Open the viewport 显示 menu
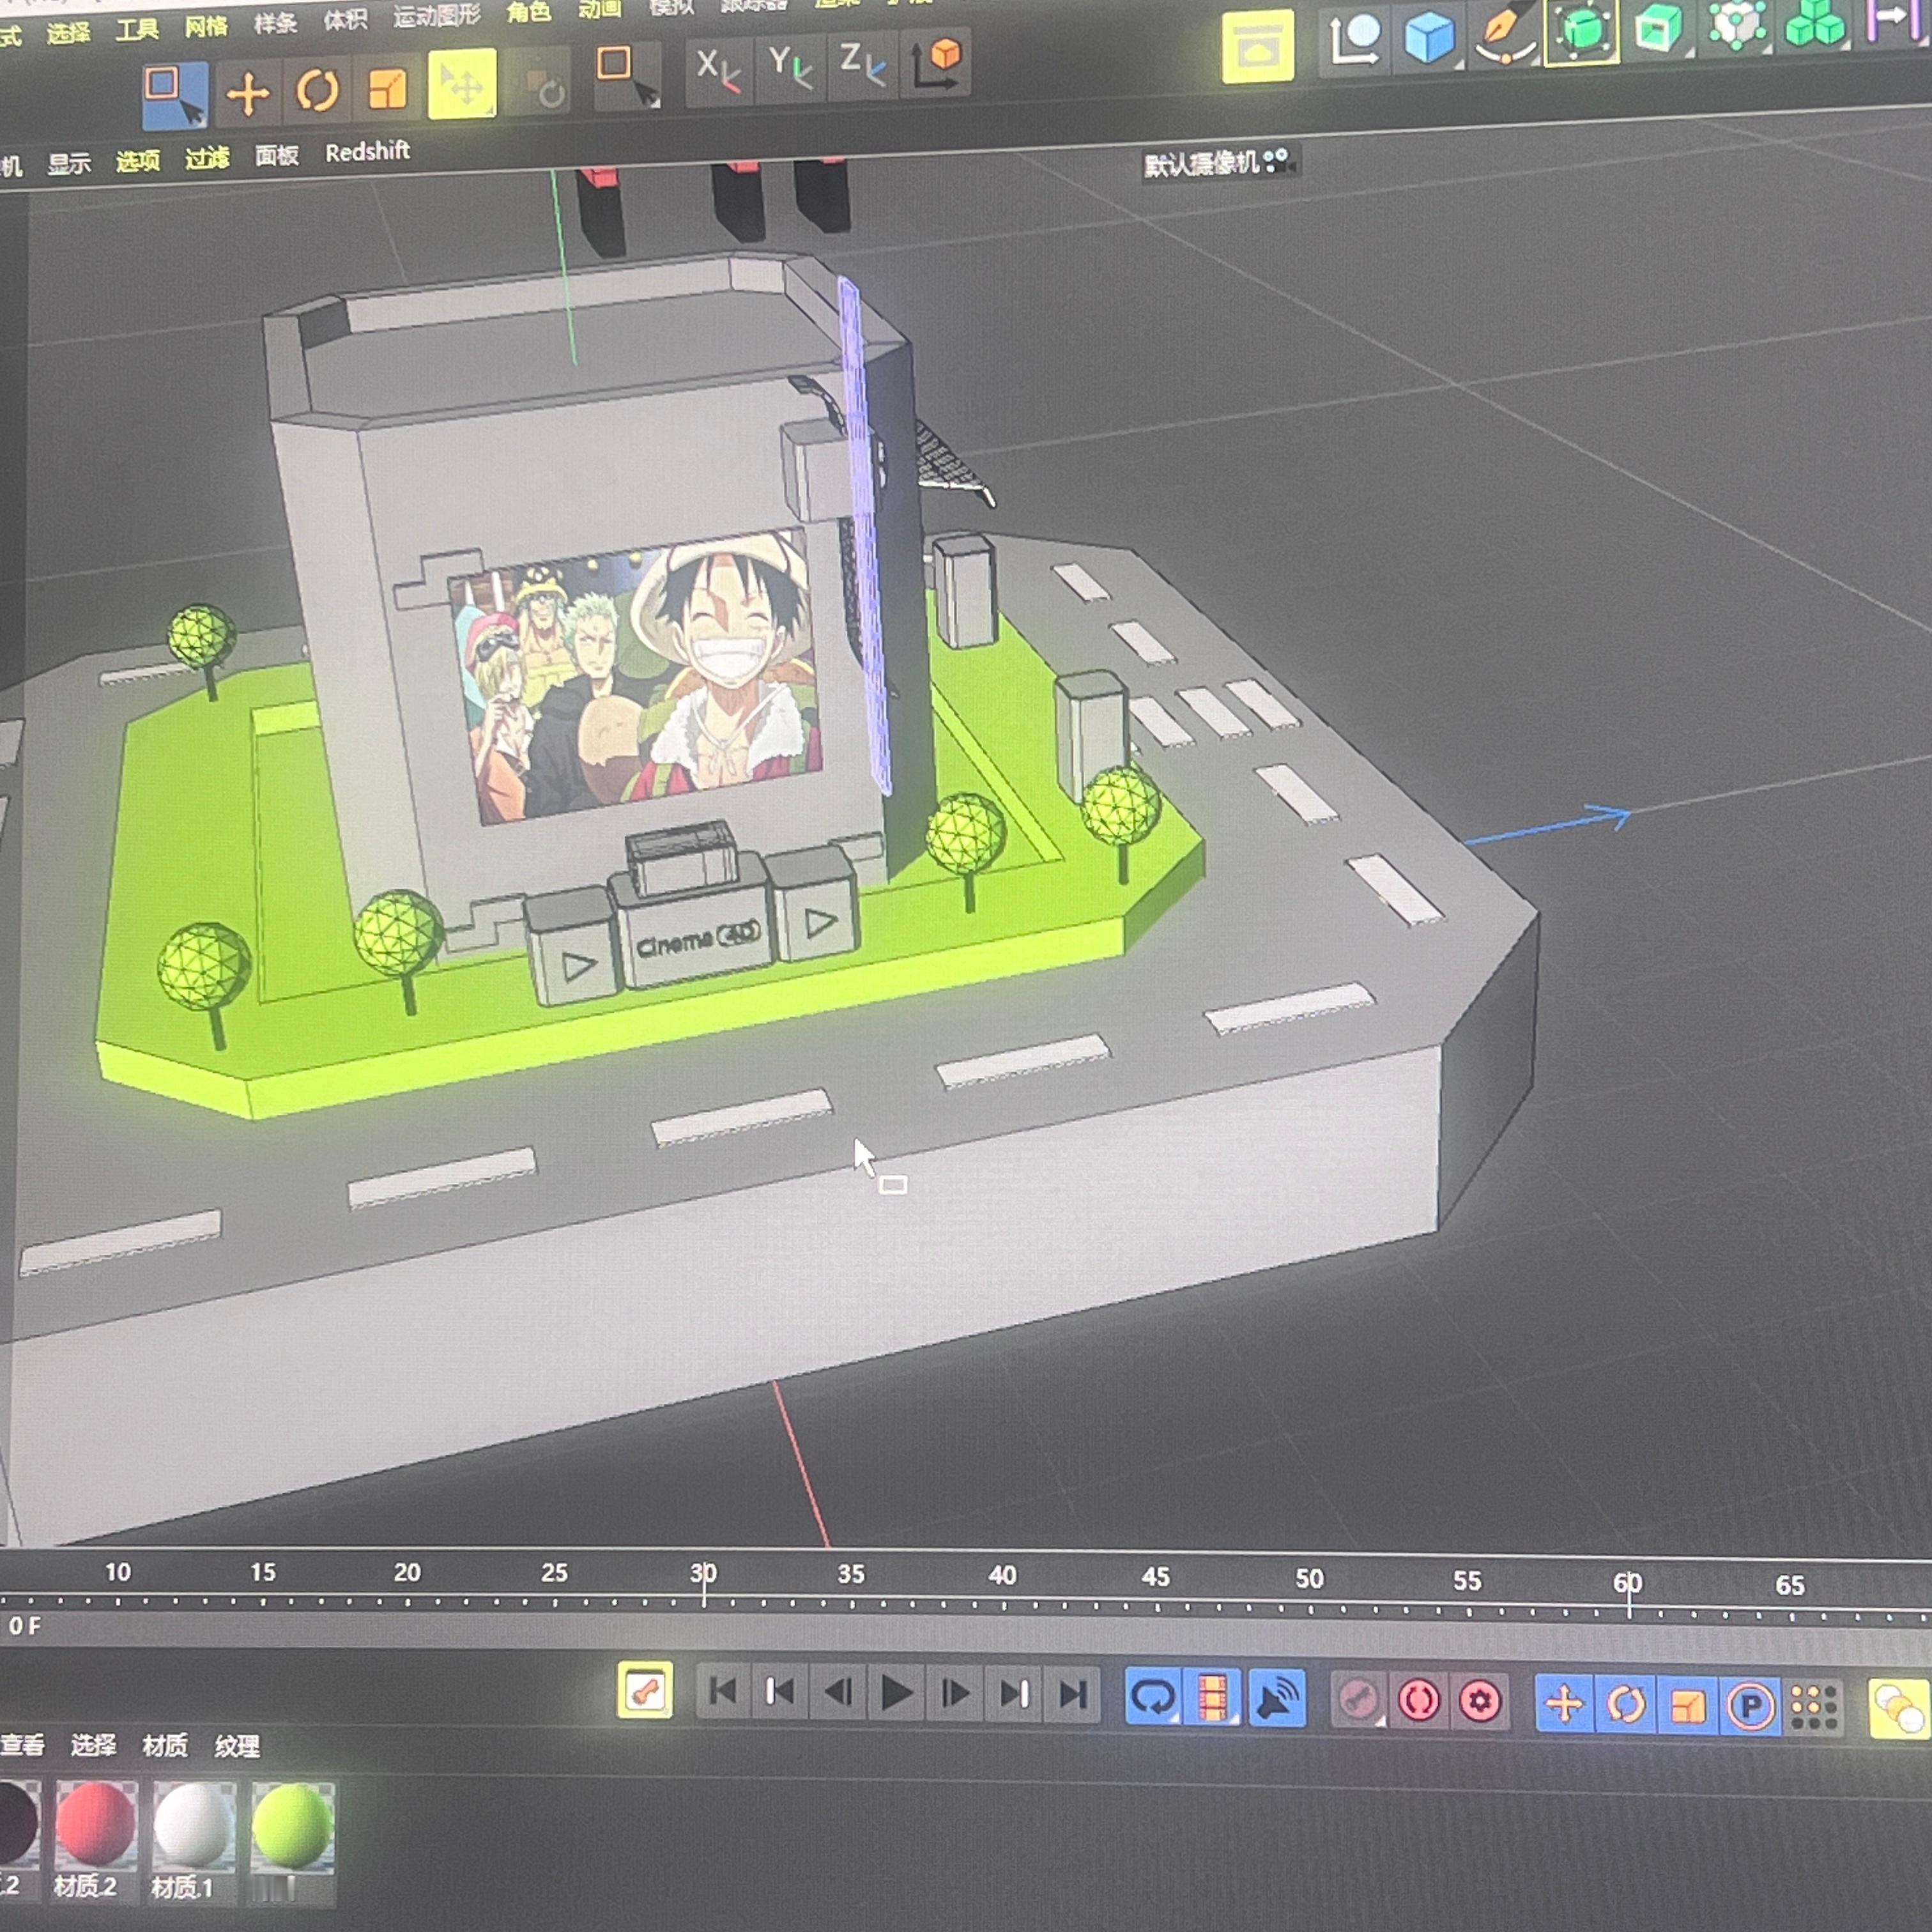Image resolution: width=1932 pixels, height=1932 pixels. [69, 164]
